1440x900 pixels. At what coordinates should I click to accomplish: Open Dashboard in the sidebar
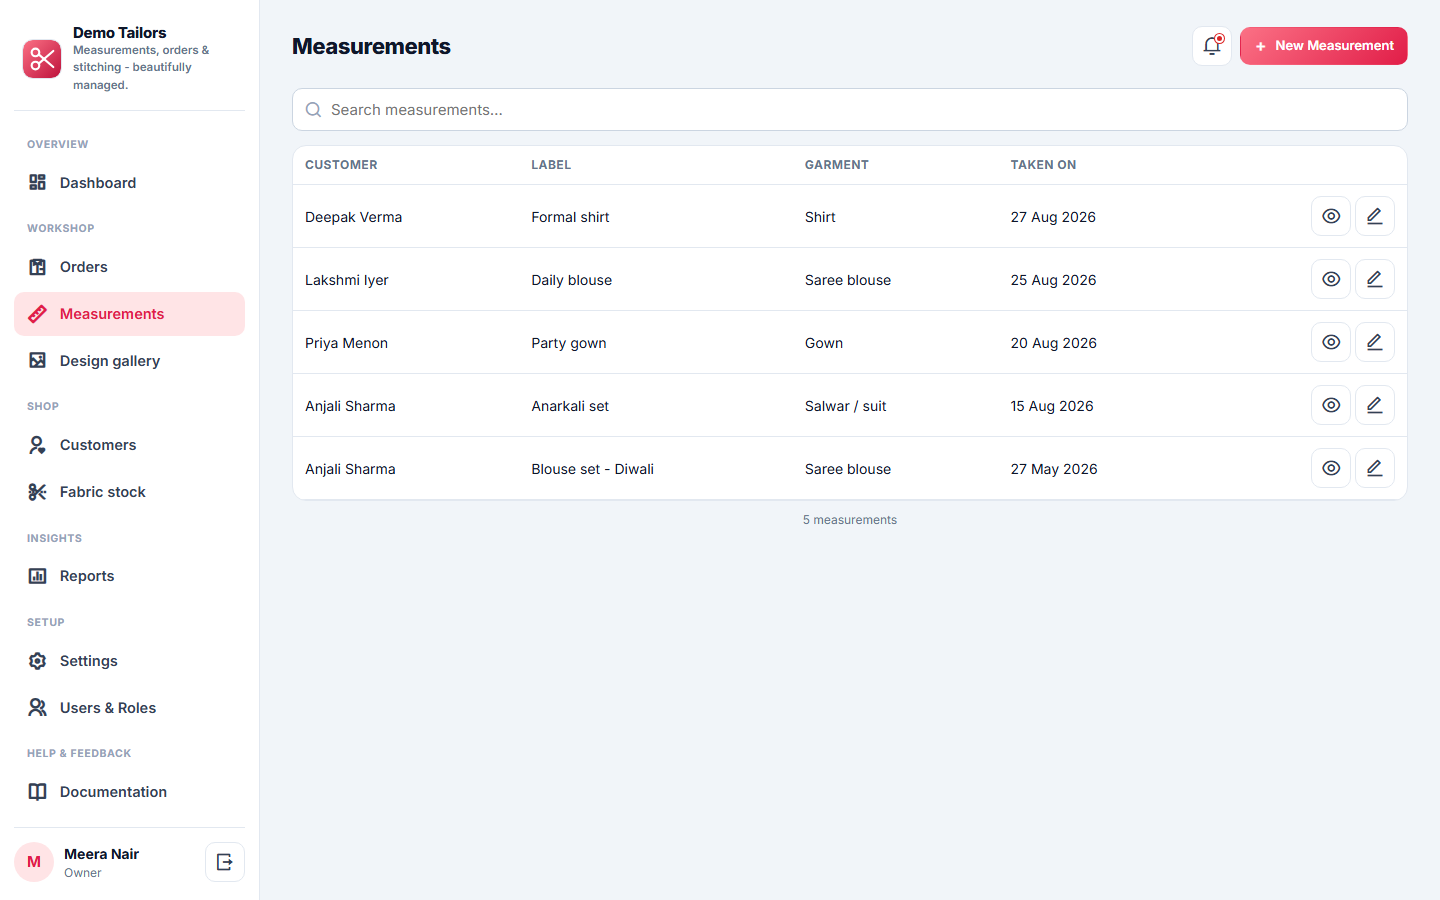(129, 183)
